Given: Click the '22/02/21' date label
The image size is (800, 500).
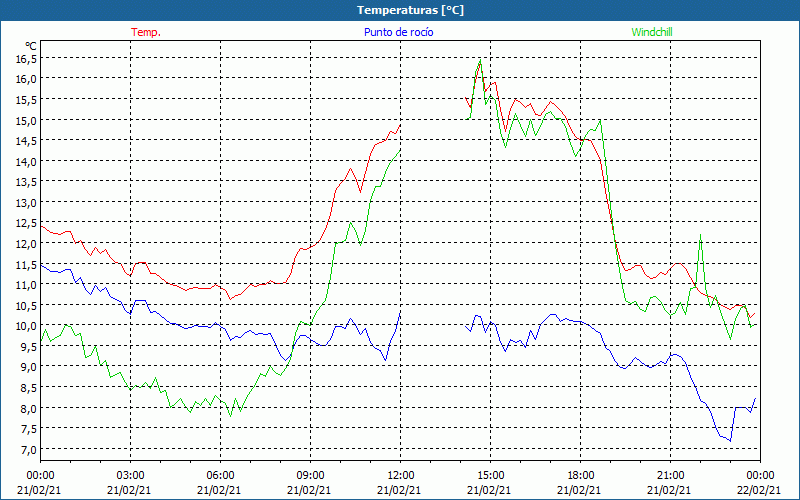Looking at the screenshot, I should coord(759,490).
